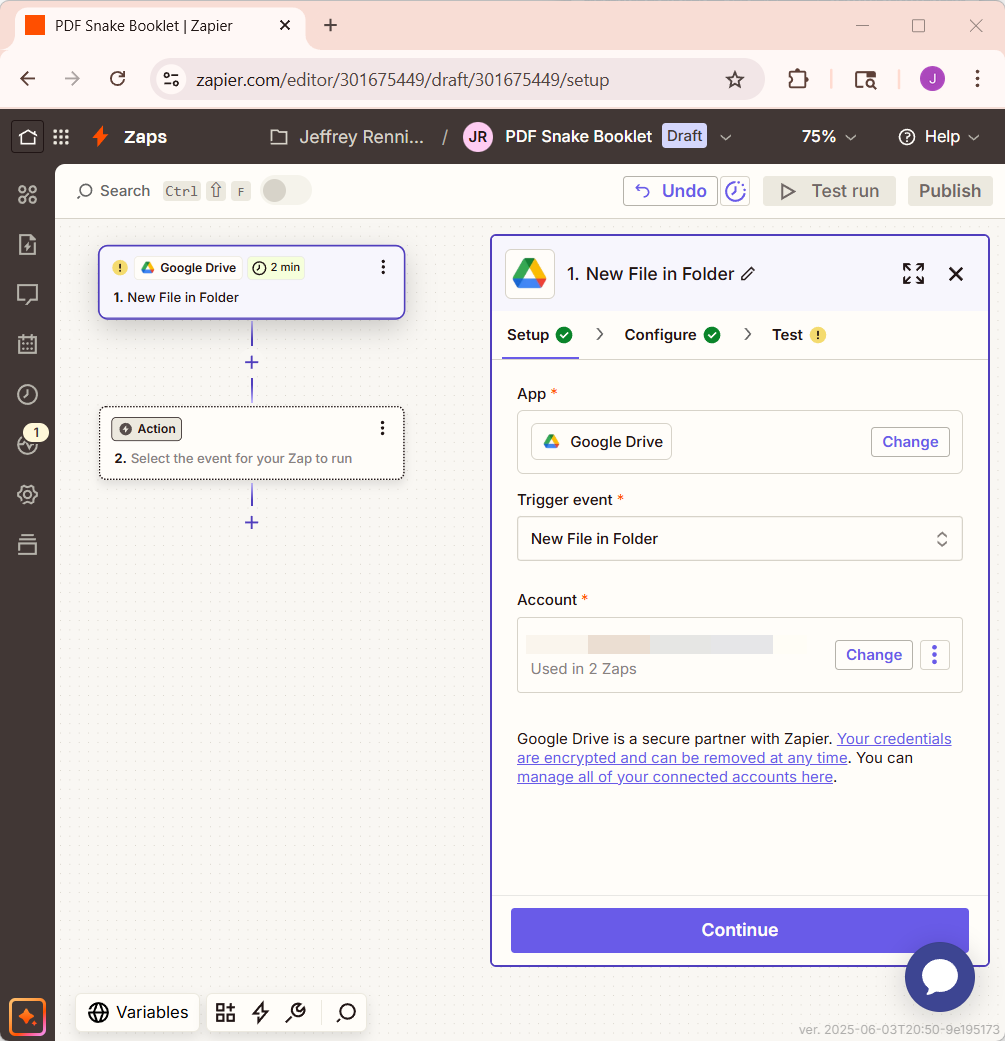This screenshot has height=1041, width=1005.
Task: Switch to the Configure tab
Action: [672, 335]
